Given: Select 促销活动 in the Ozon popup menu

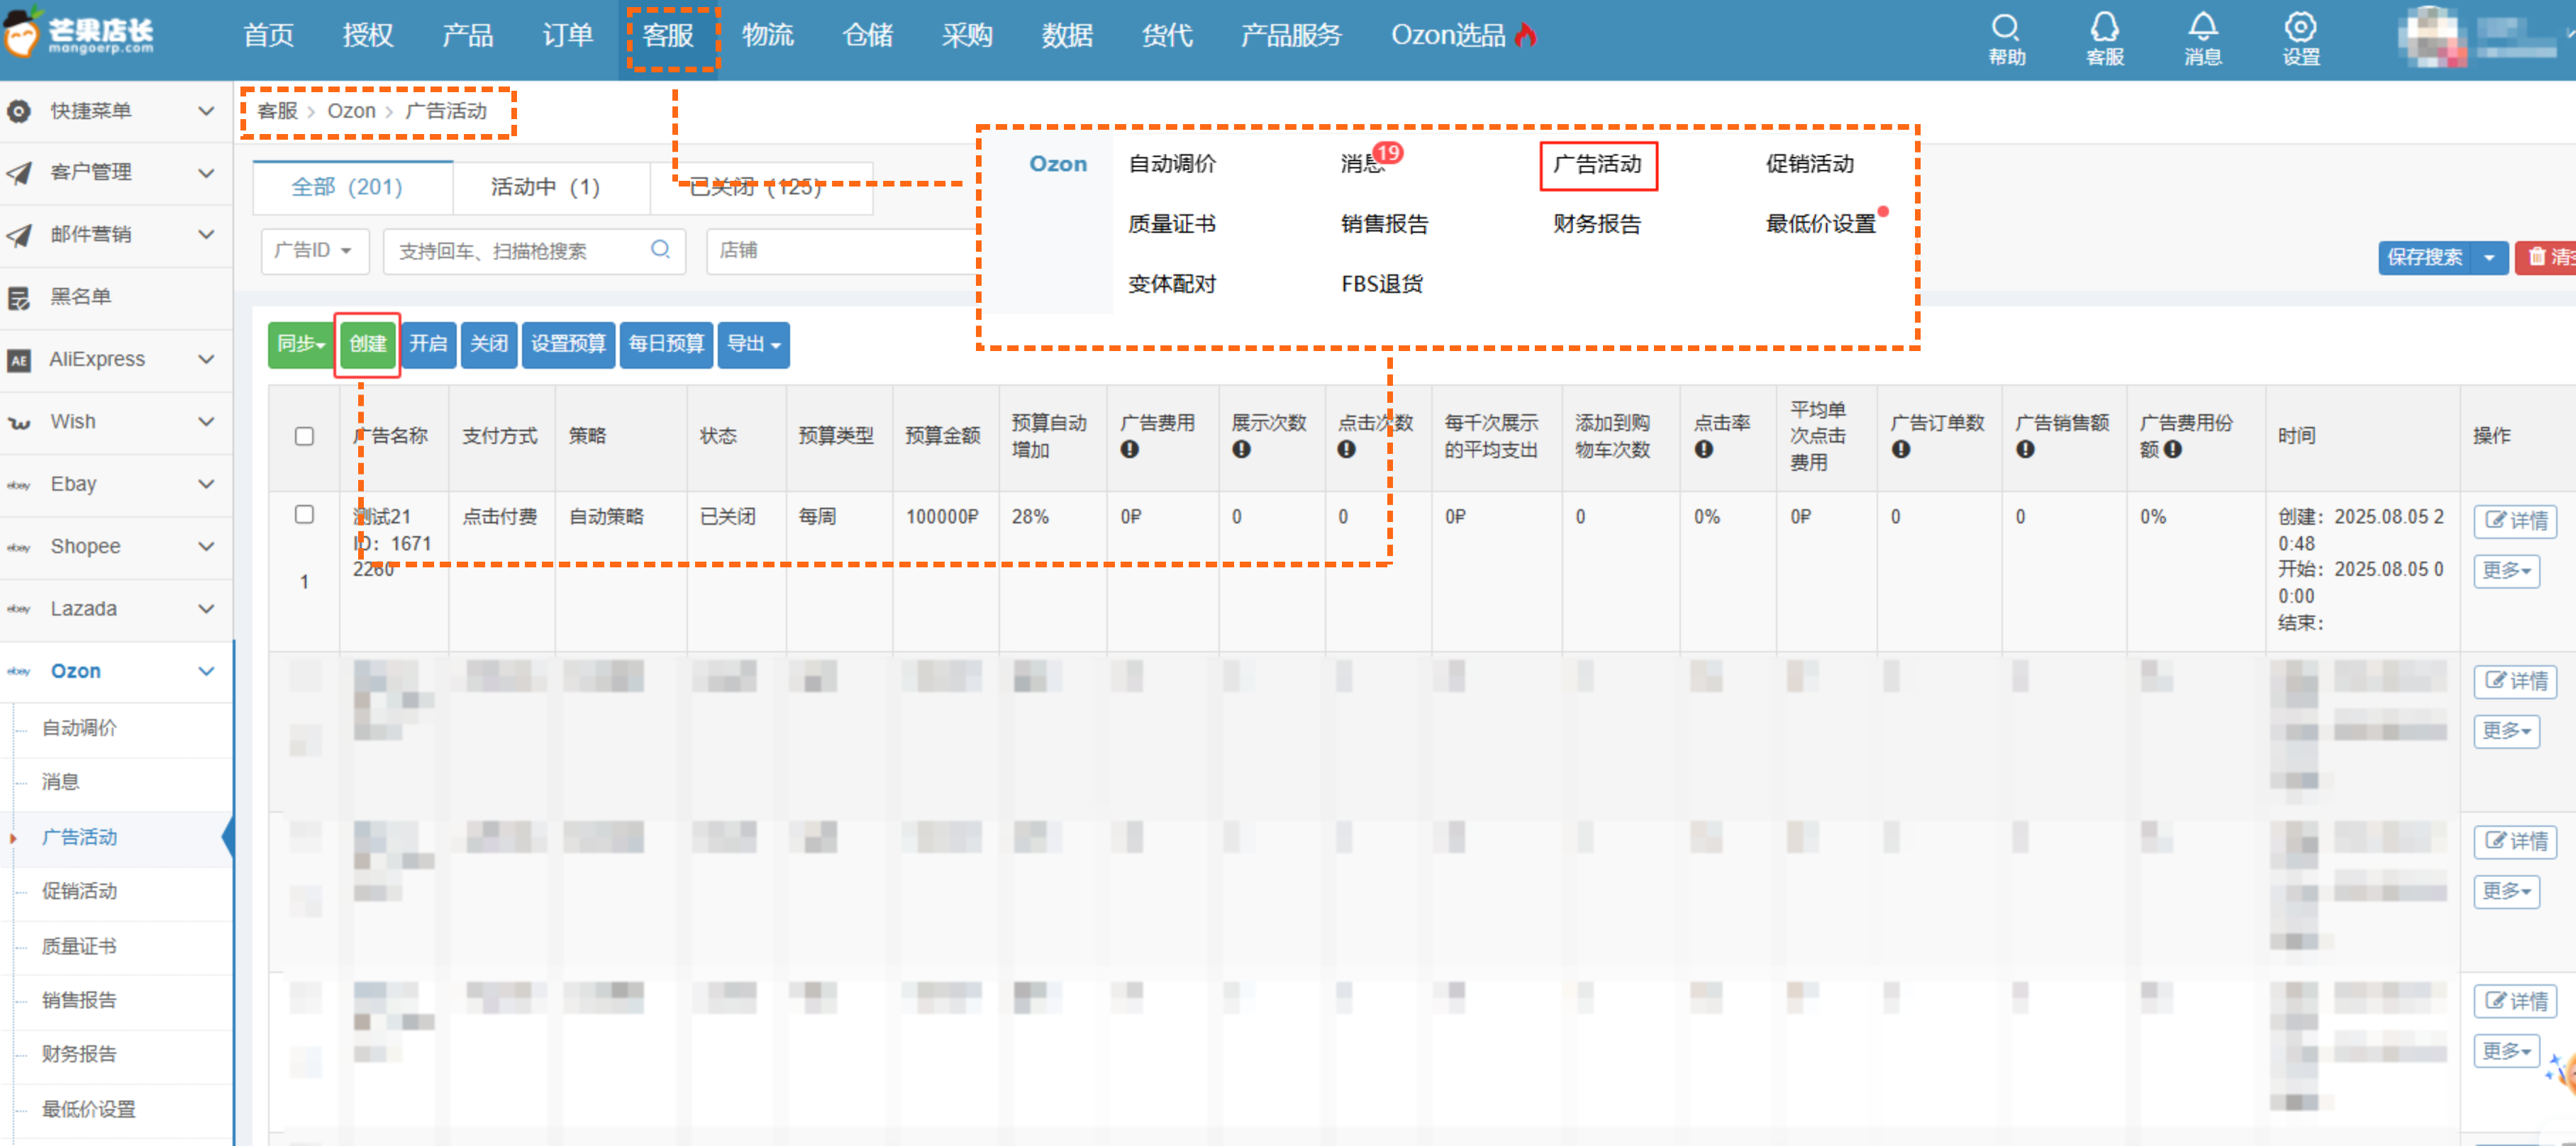Looking at the screenshot, I should 1810,164.
